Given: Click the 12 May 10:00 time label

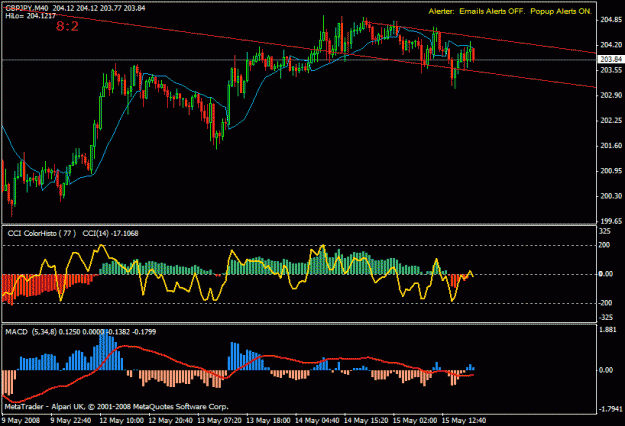Looking at the screenshot, I should pos(121,420).
